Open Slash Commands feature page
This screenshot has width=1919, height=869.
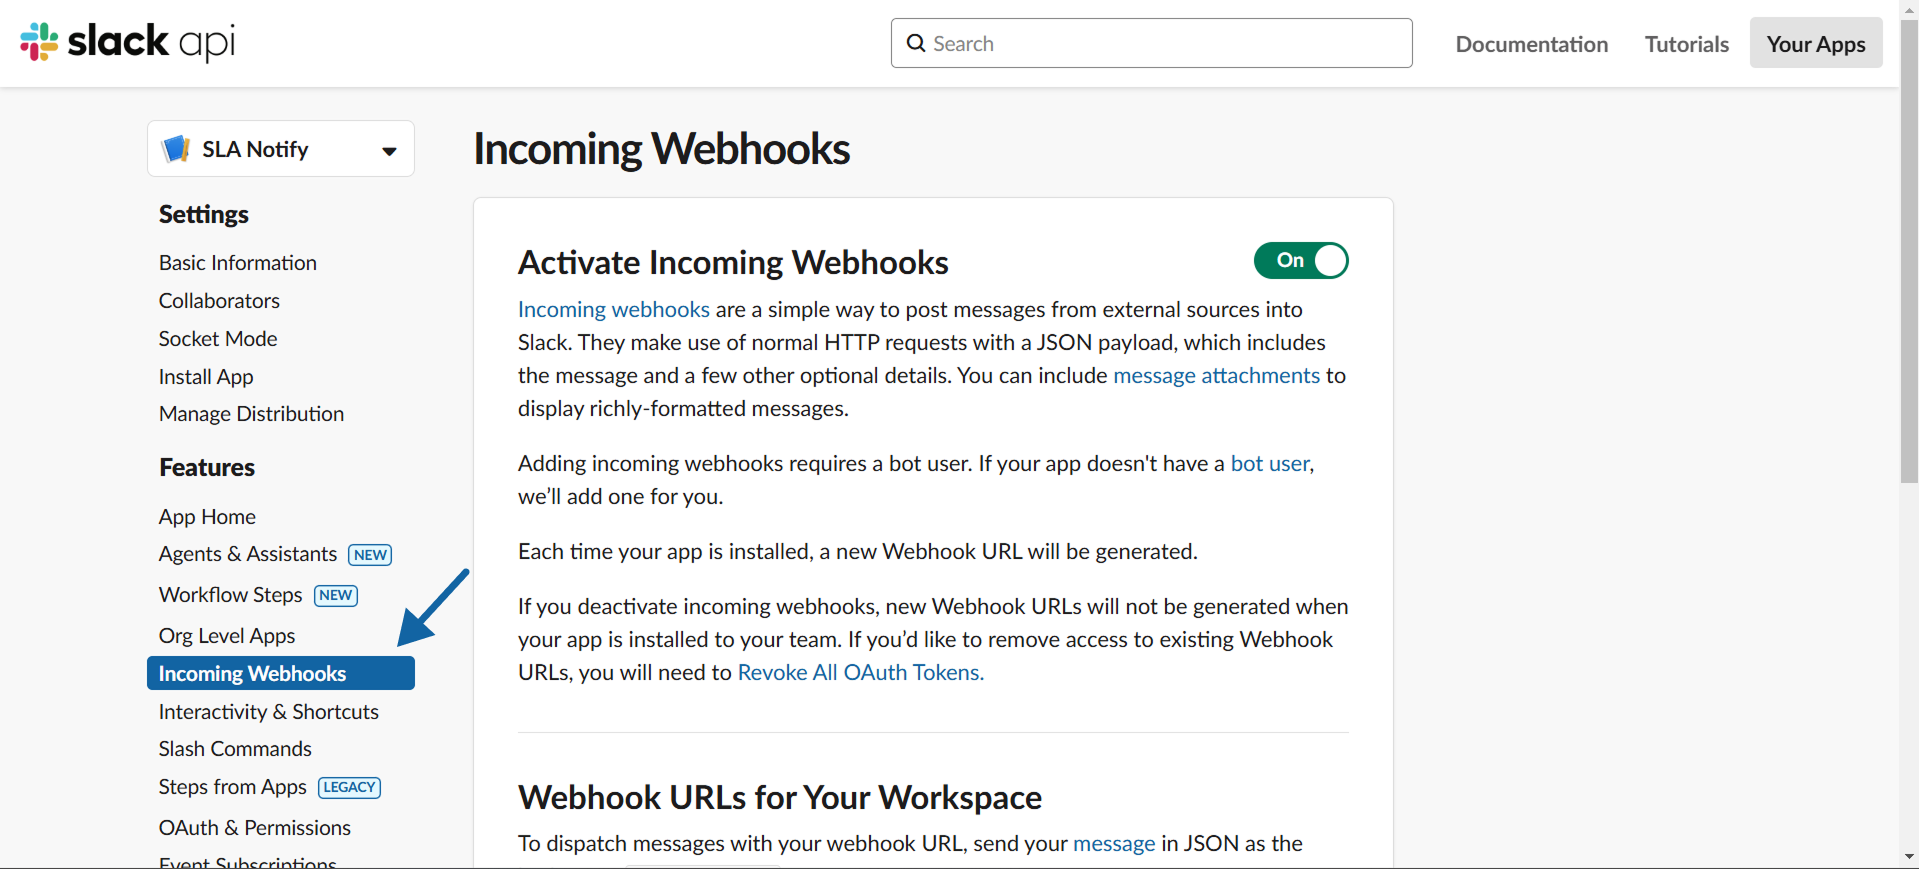[235, 749]
